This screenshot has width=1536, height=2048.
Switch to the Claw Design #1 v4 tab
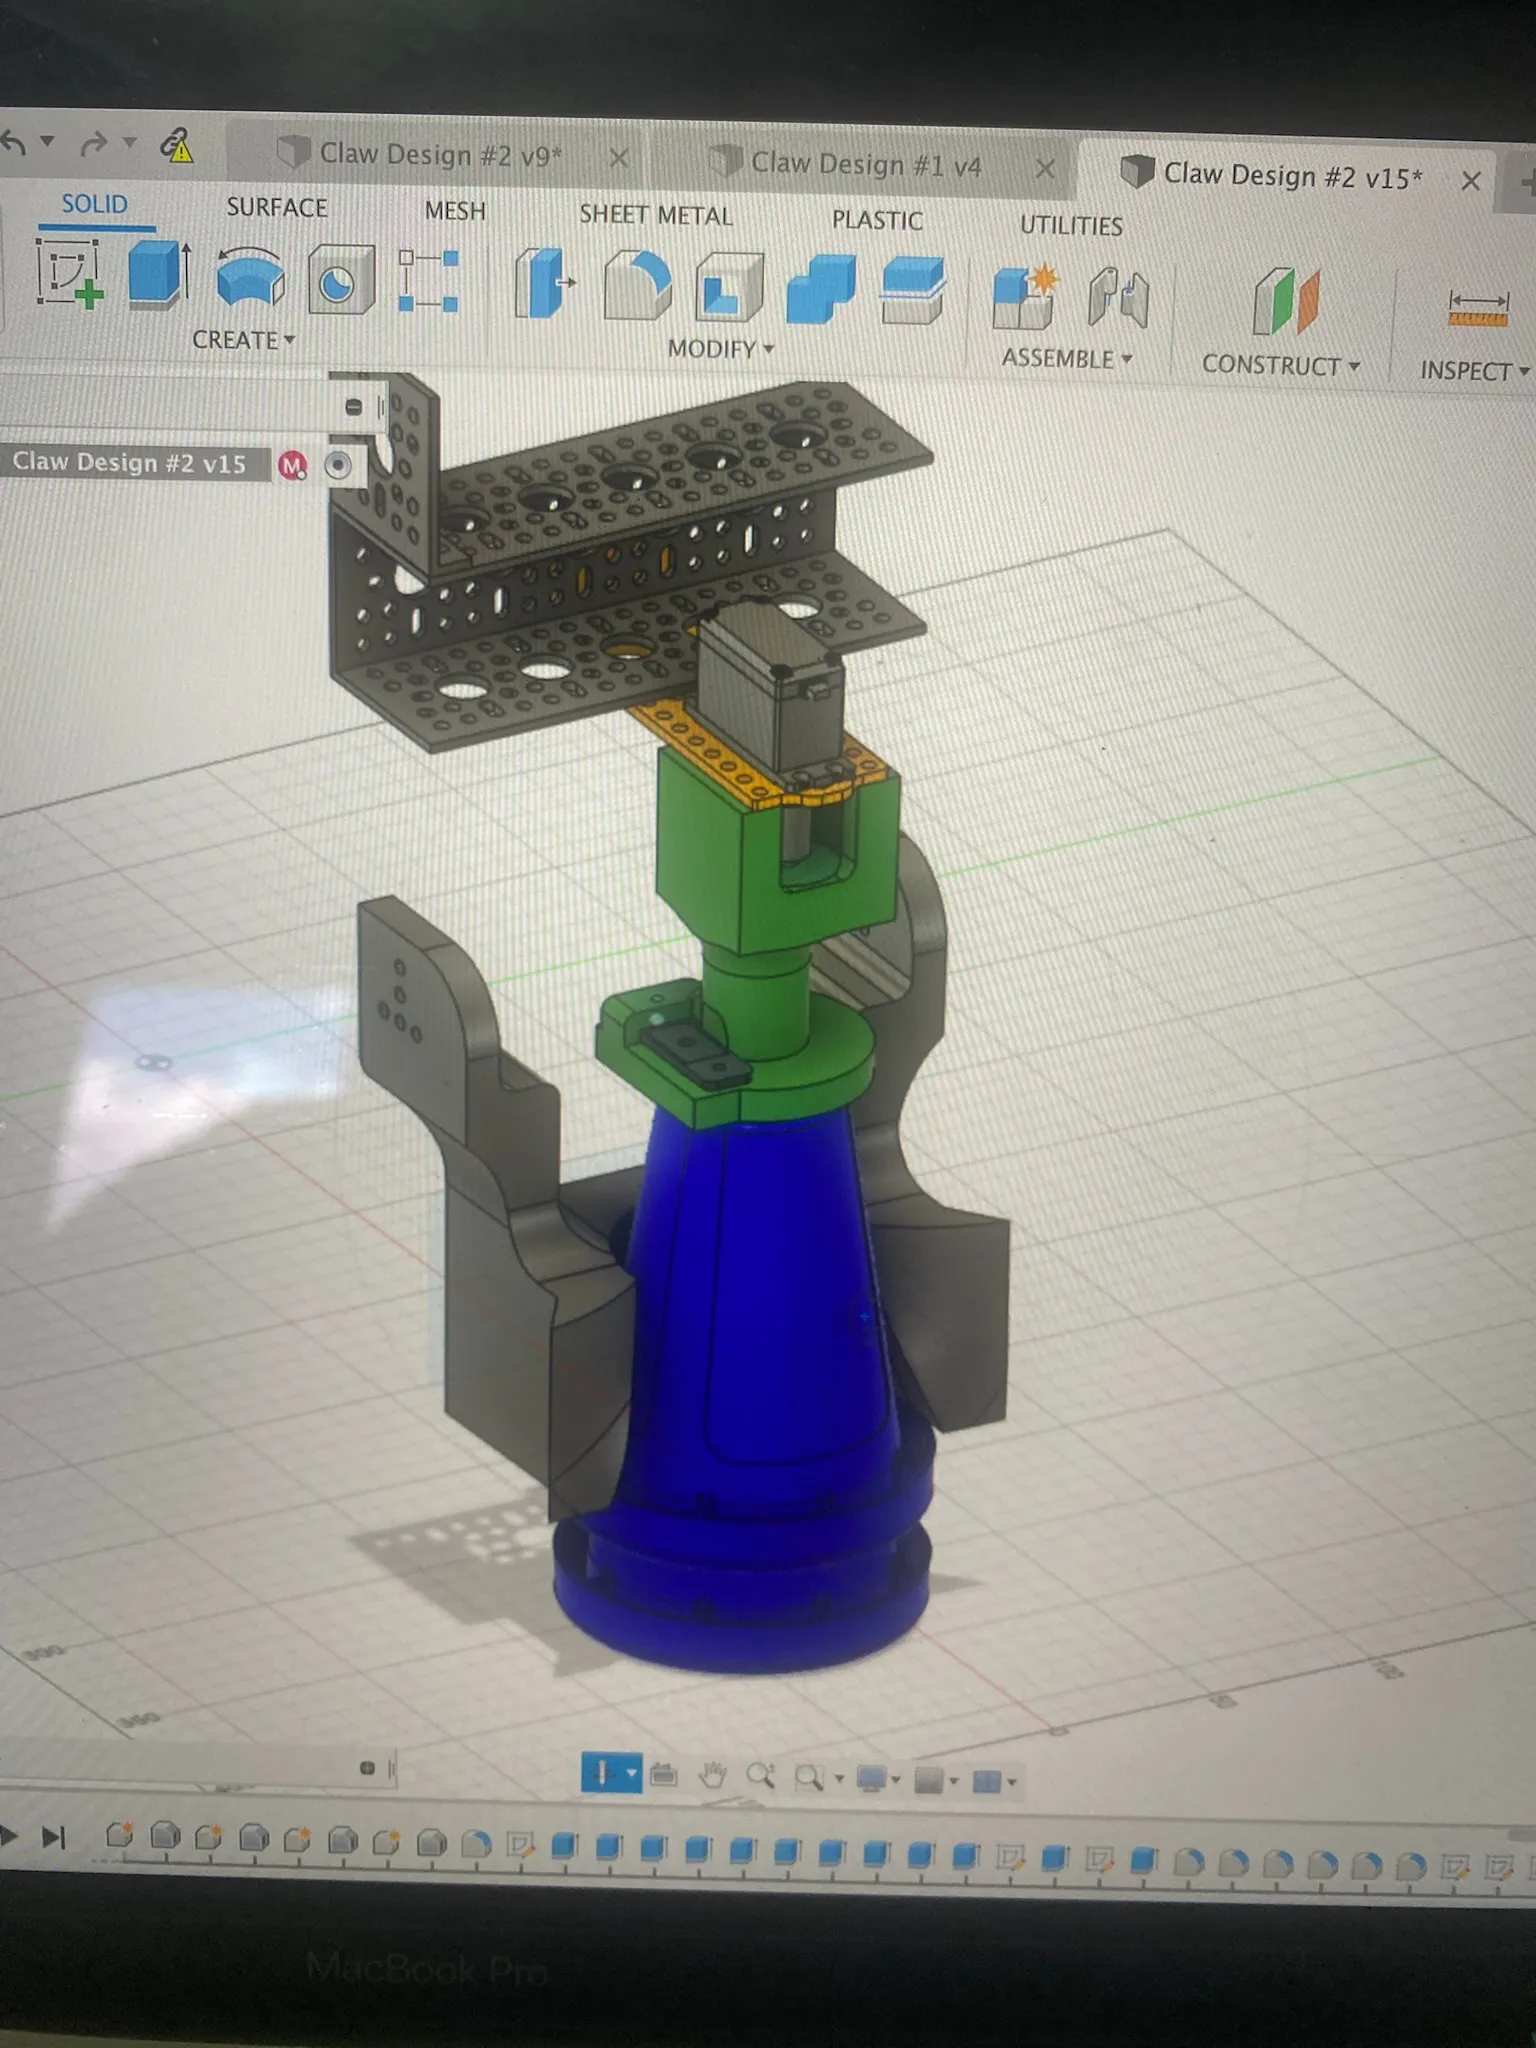865,165
